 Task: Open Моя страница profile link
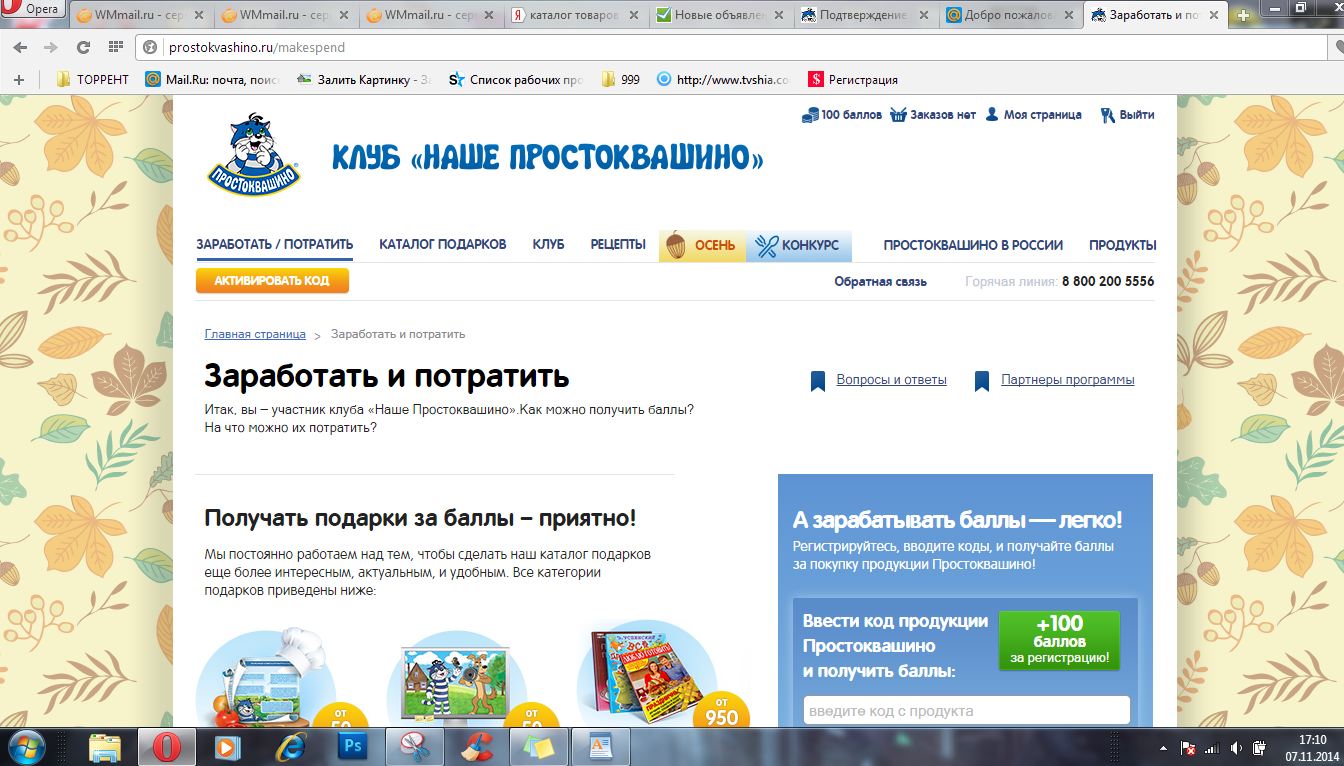pos(1034,115)
